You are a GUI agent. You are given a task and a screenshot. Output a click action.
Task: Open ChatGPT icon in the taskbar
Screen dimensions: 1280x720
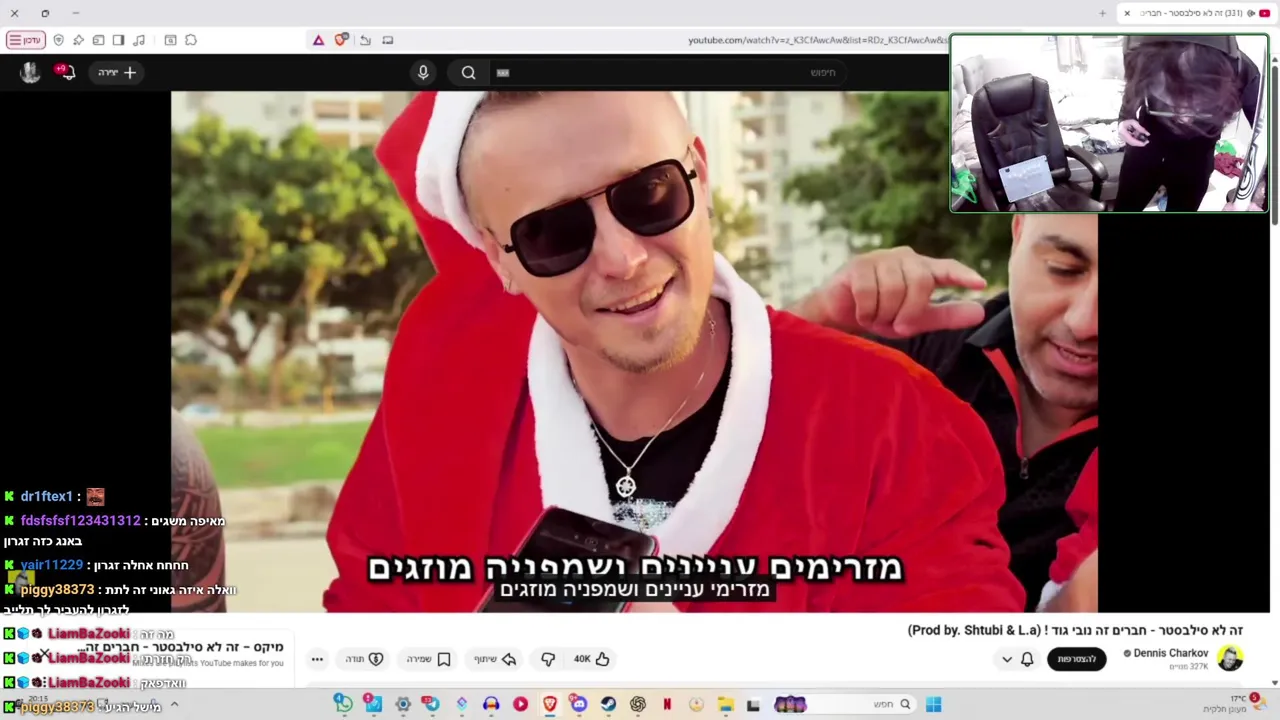pyautogui.click(x=638, y=705)
